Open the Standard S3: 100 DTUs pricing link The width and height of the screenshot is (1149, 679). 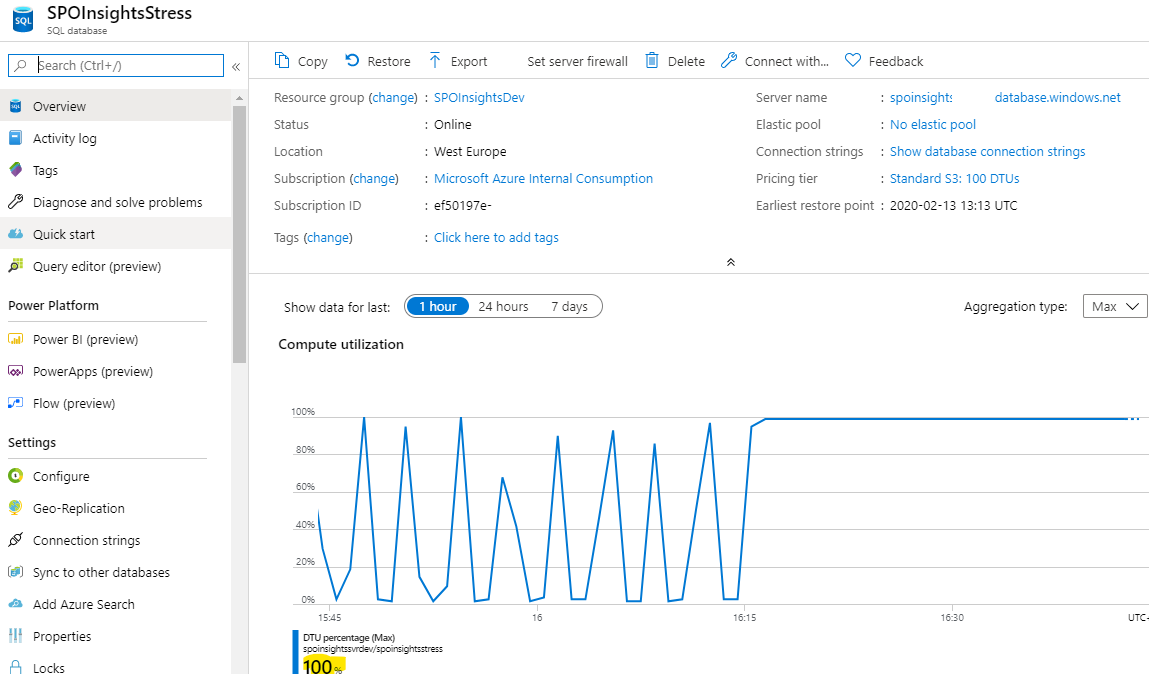click(x=954, y=178)
